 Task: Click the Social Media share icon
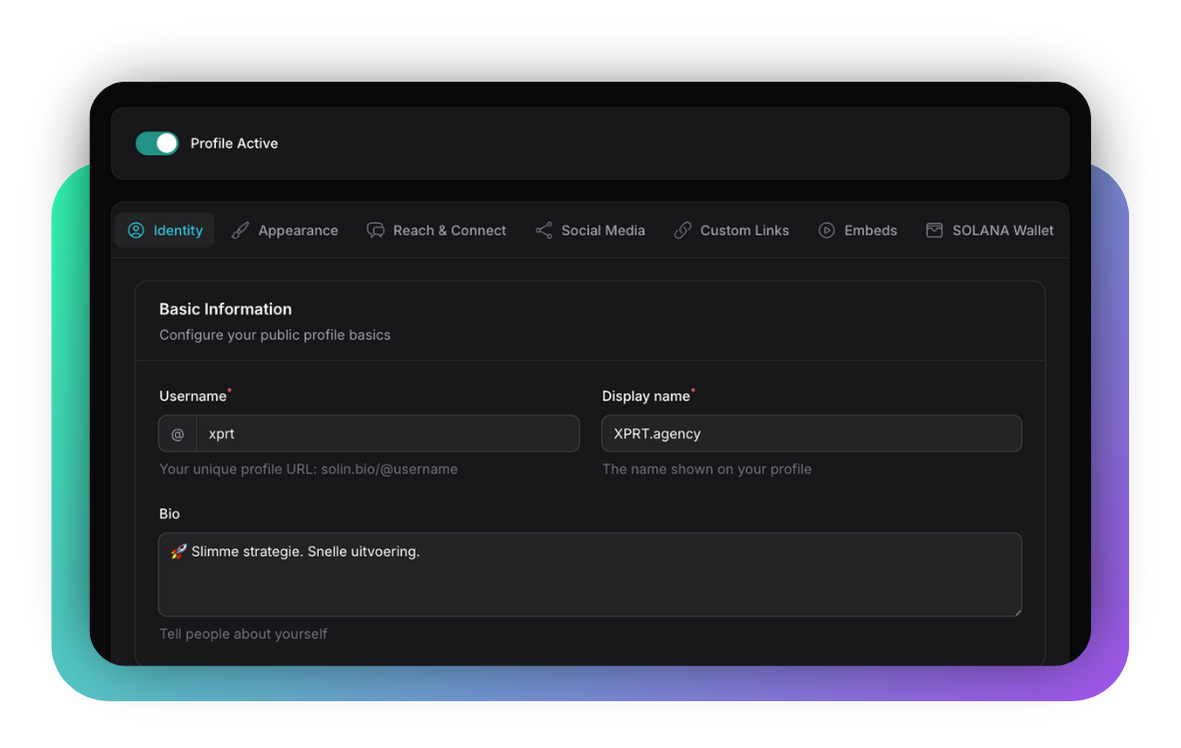pyautogui.click(x=544, y=230)
